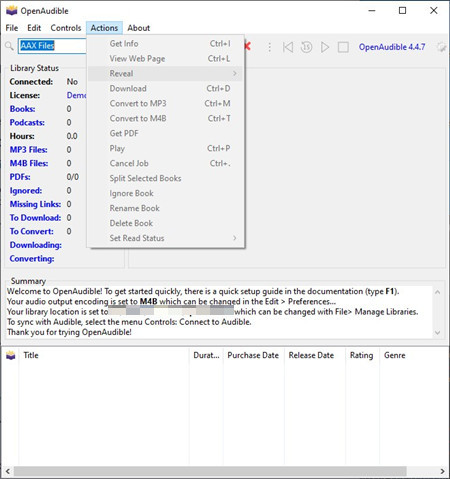Viewport: 450px width, 479px height.
Task: Click horizontal scrollbar right arrow
Action: (x=442, y=471)
